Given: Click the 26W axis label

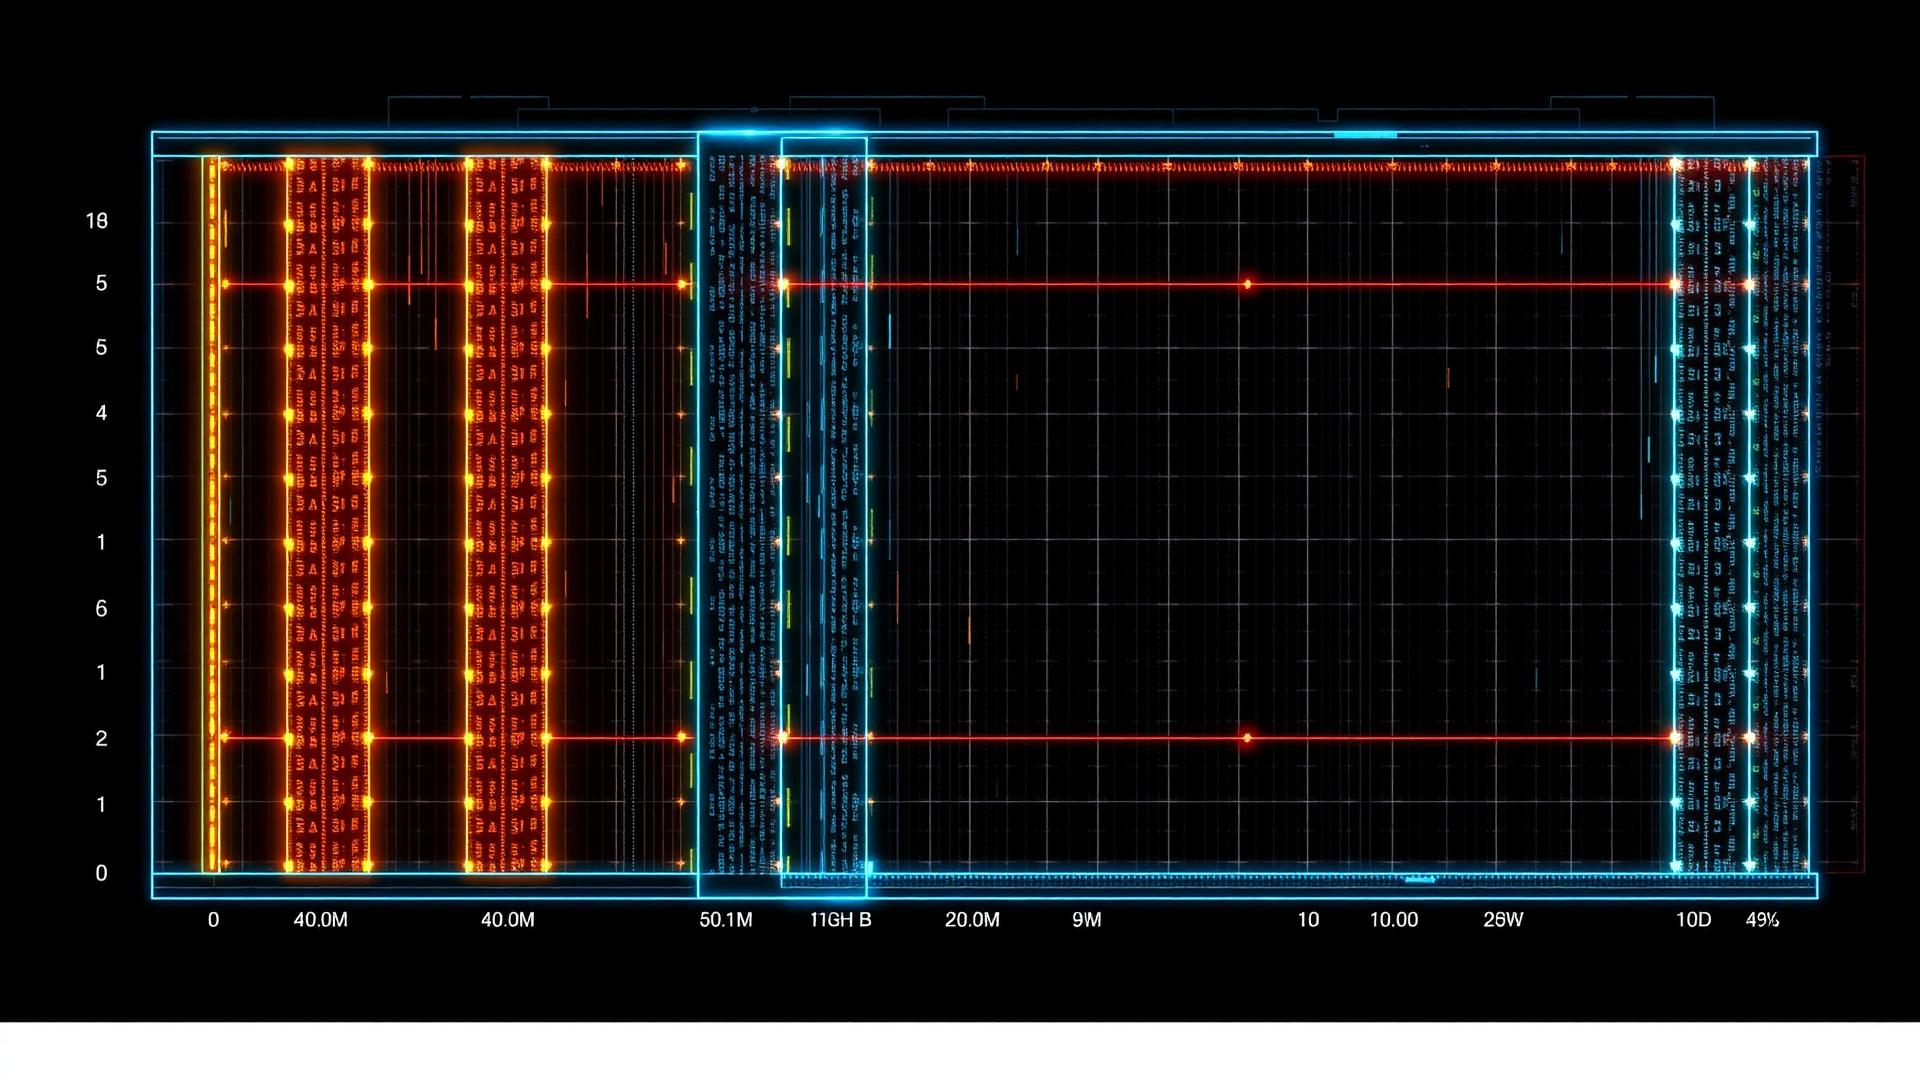Looking at the screenshot, I should point(1503,919).
